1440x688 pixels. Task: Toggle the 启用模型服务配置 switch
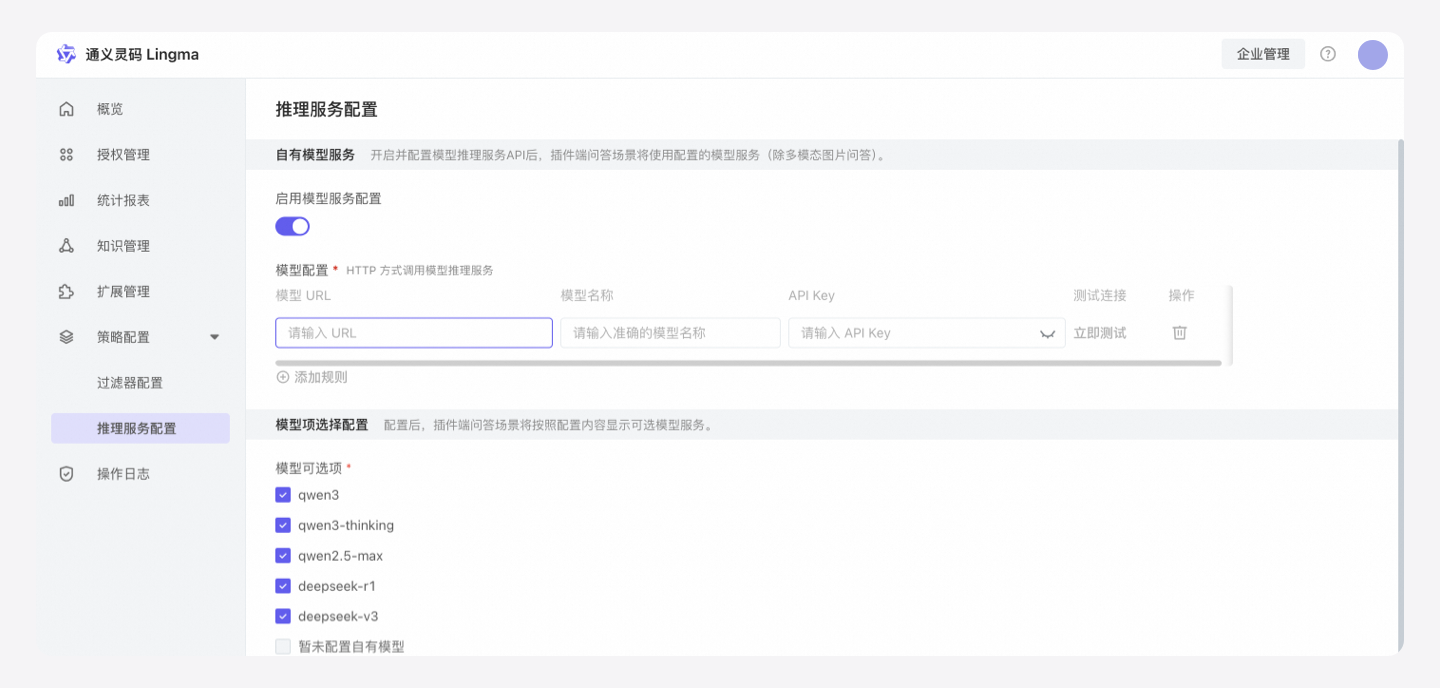click(292, 226)
